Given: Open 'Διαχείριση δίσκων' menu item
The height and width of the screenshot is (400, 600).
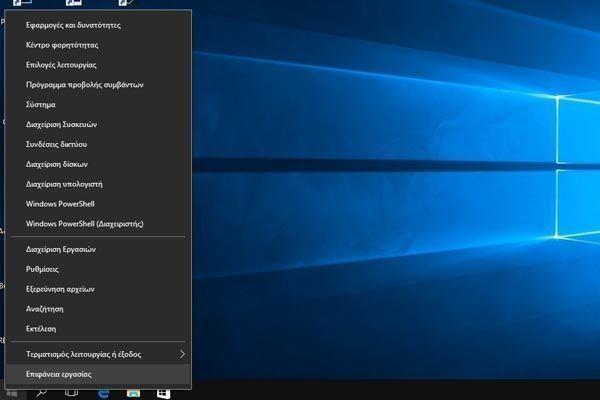Looking at the screenshot, I should 98,165.
